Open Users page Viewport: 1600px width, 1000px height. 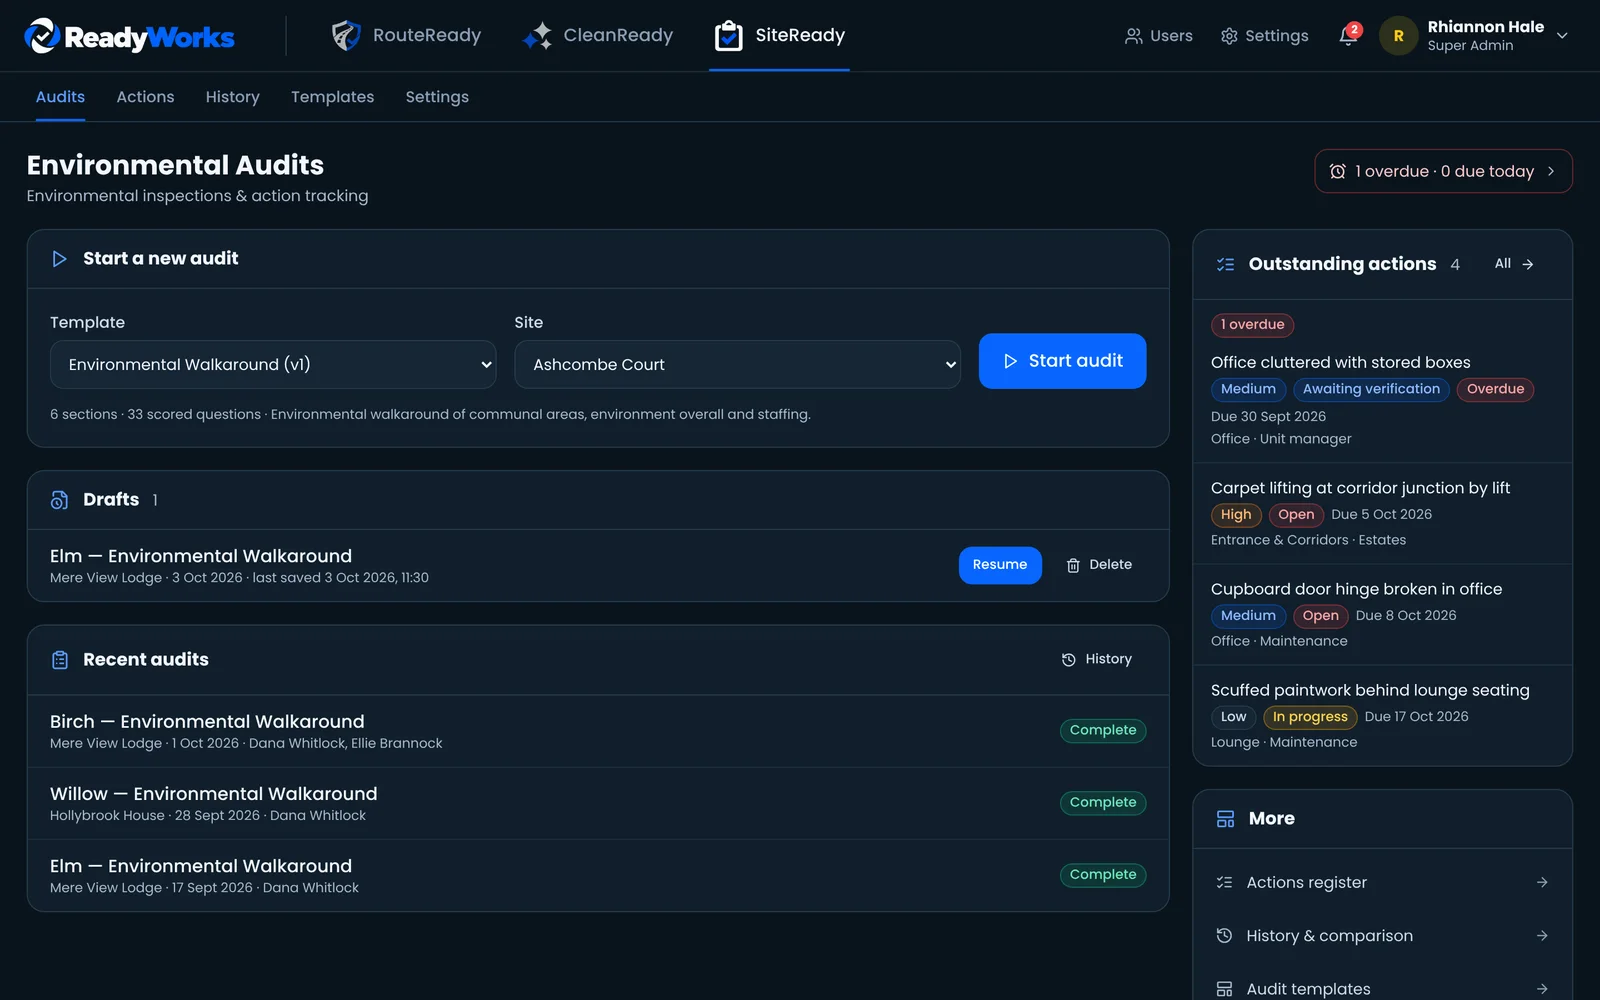tap(1158, 36)
